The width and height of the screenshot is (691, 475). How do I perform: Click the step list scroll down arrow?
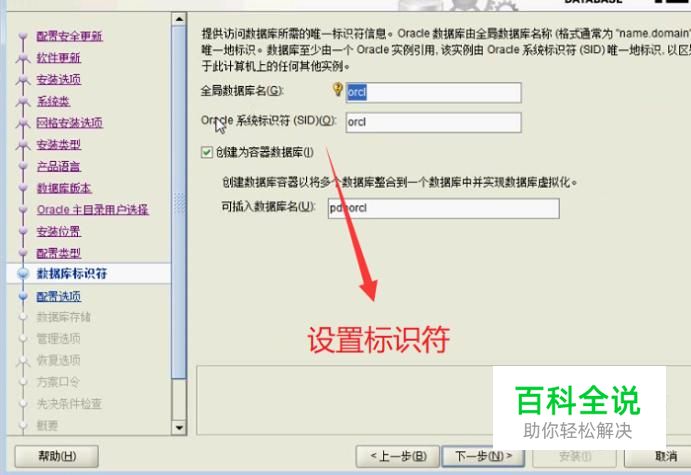click(x=179, y=427)
